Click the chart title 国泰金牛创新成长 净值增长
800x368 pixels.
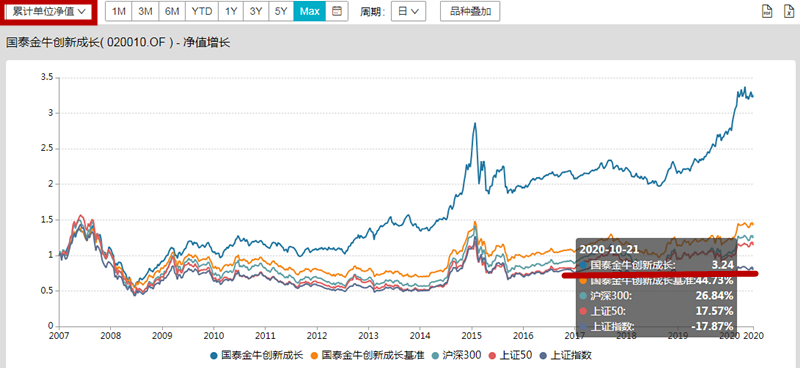coord(118,43)
